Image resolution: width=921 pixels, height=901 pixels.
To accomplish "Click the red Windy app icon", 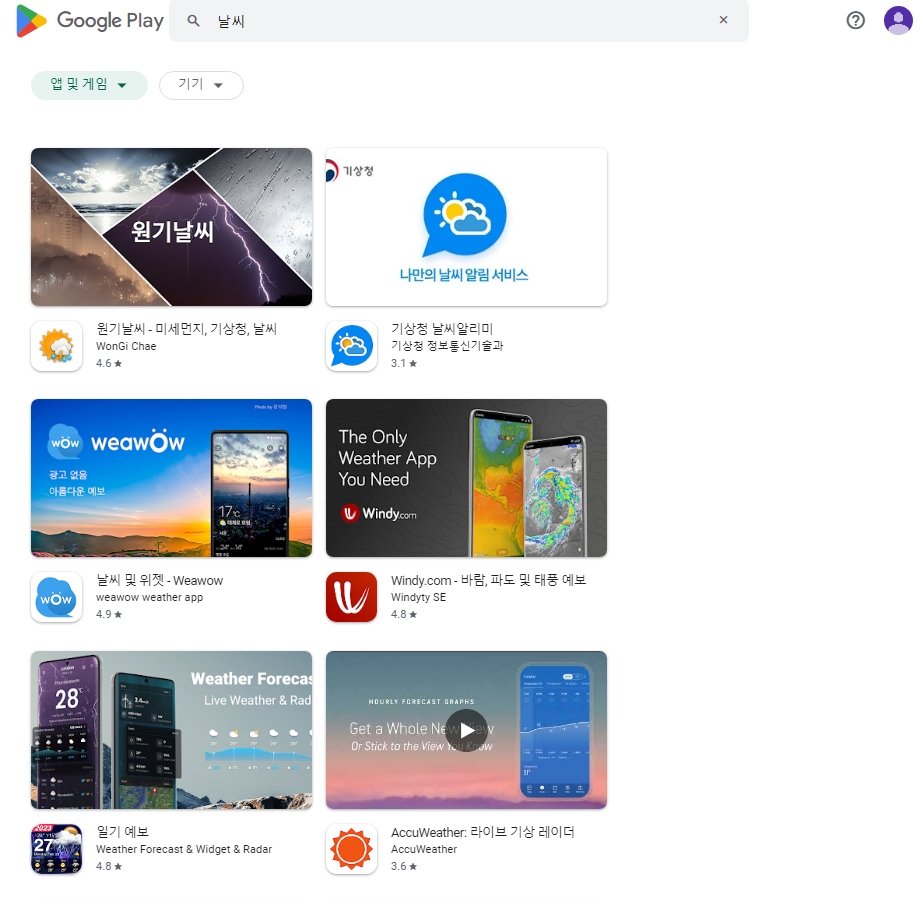I will click(351, 597).
